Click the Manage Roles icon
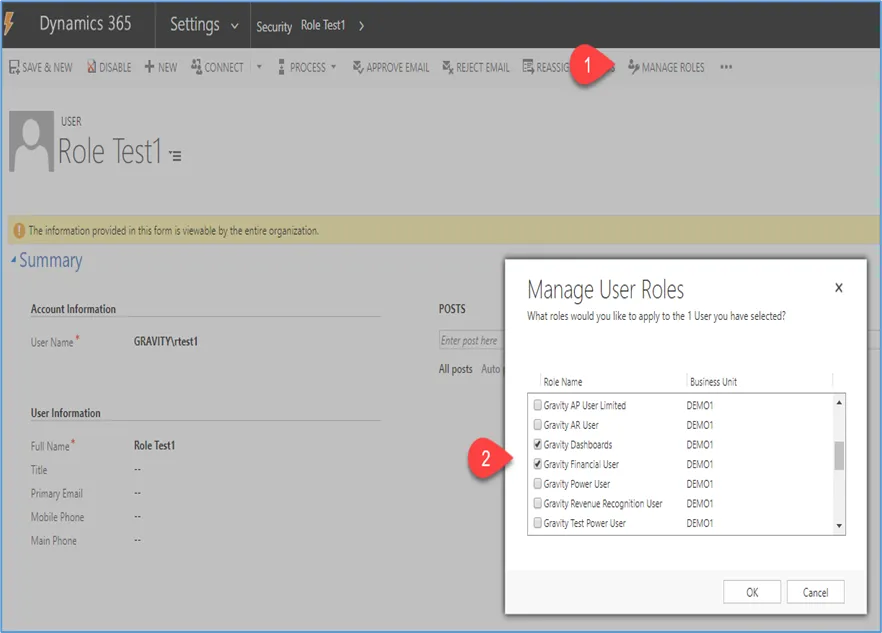 tap(633, 67)
